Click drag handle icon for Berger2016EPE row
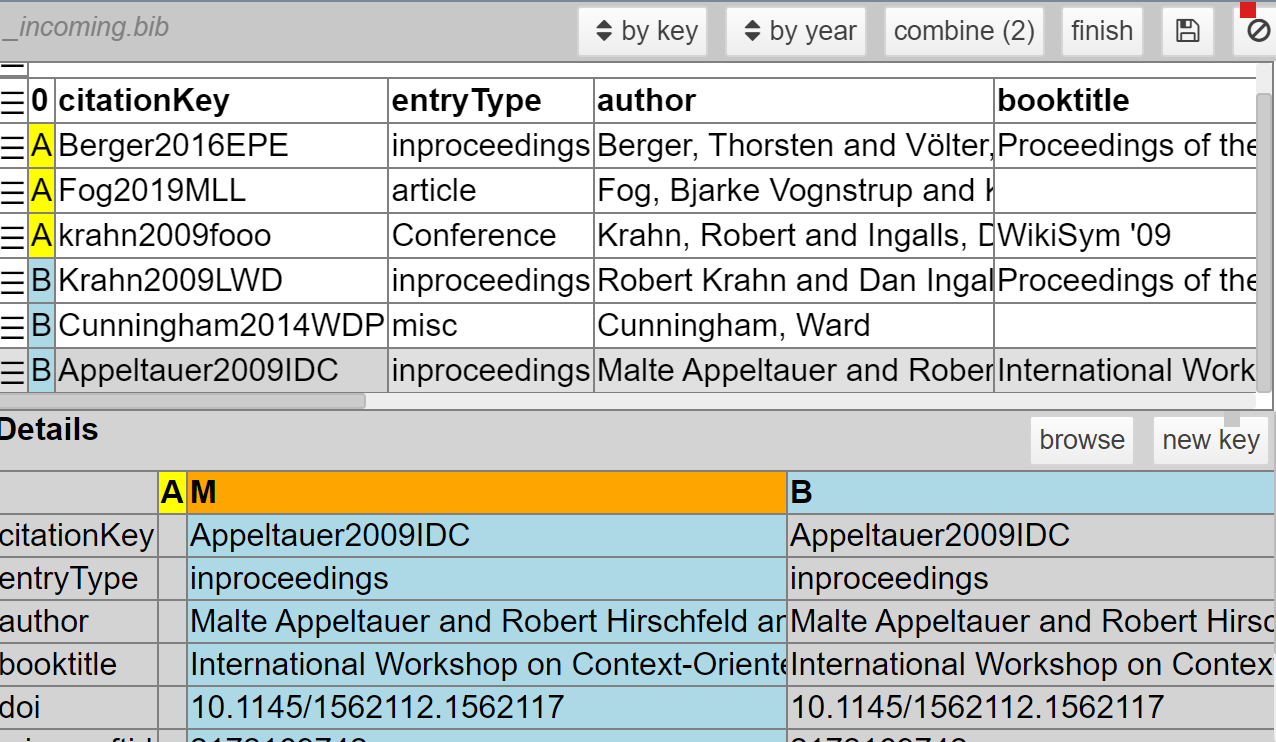Screen dimensions: 1276x742 [12, 146]
